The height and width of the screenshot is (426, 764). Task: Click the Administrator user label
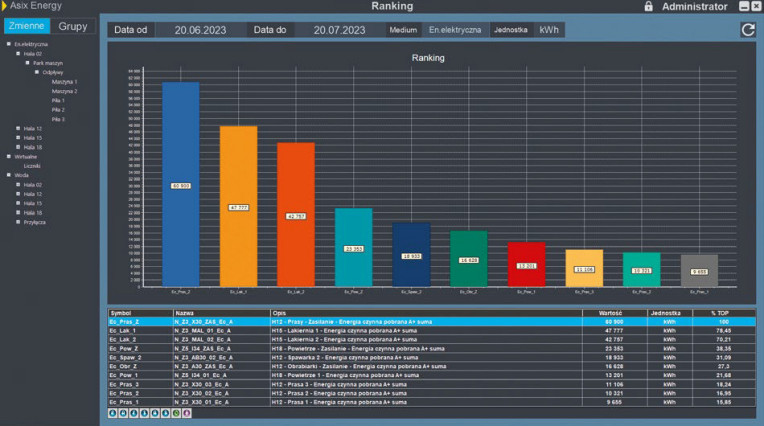(694, 6)
